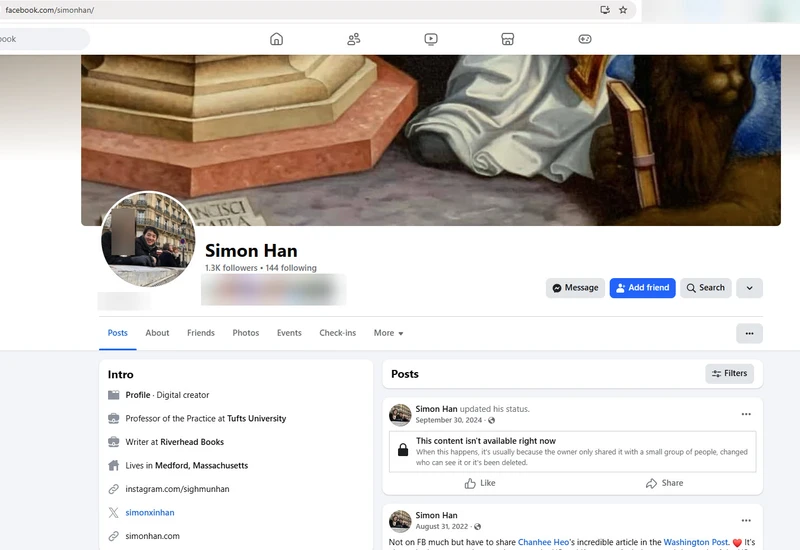Open the Chanhee Heo link
The height and width of the screenshot is (550, 800).
[543, 542]
